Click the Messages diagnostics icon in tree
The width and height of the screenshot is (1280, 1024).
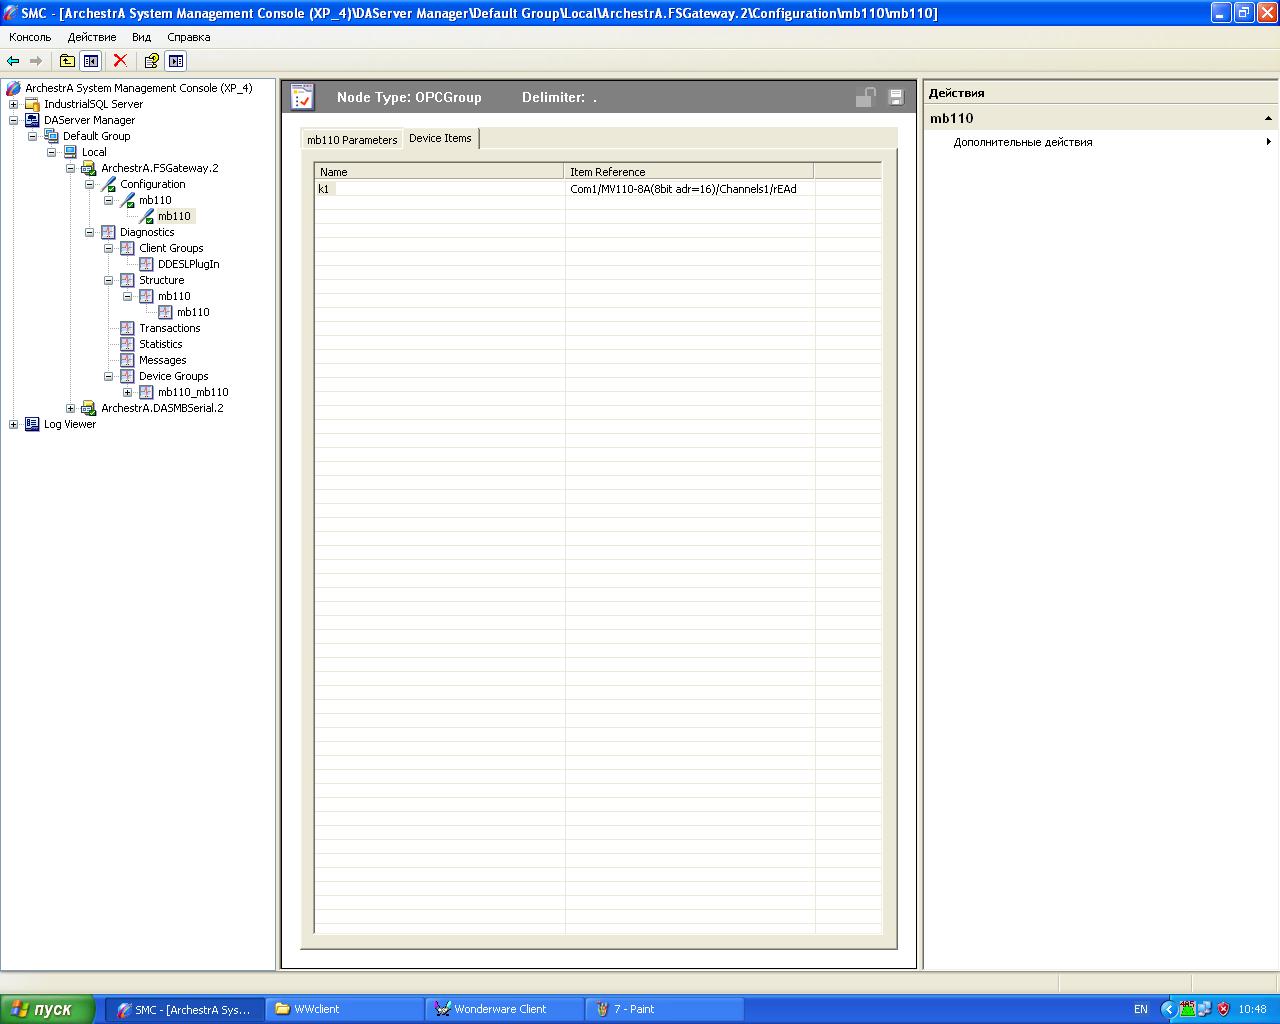tap(127, 360)
